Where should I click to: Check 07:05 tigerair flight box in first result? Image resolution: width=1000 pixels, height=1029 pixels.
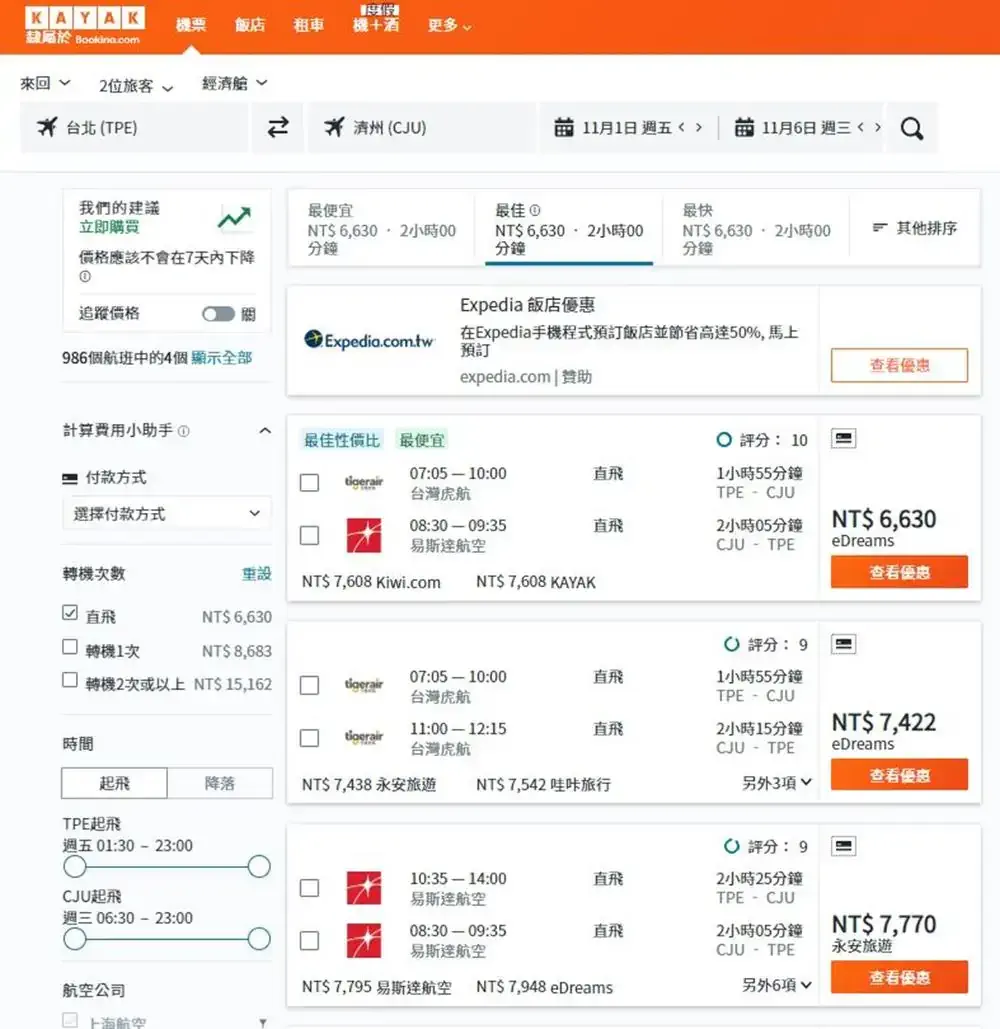point(309,483)
